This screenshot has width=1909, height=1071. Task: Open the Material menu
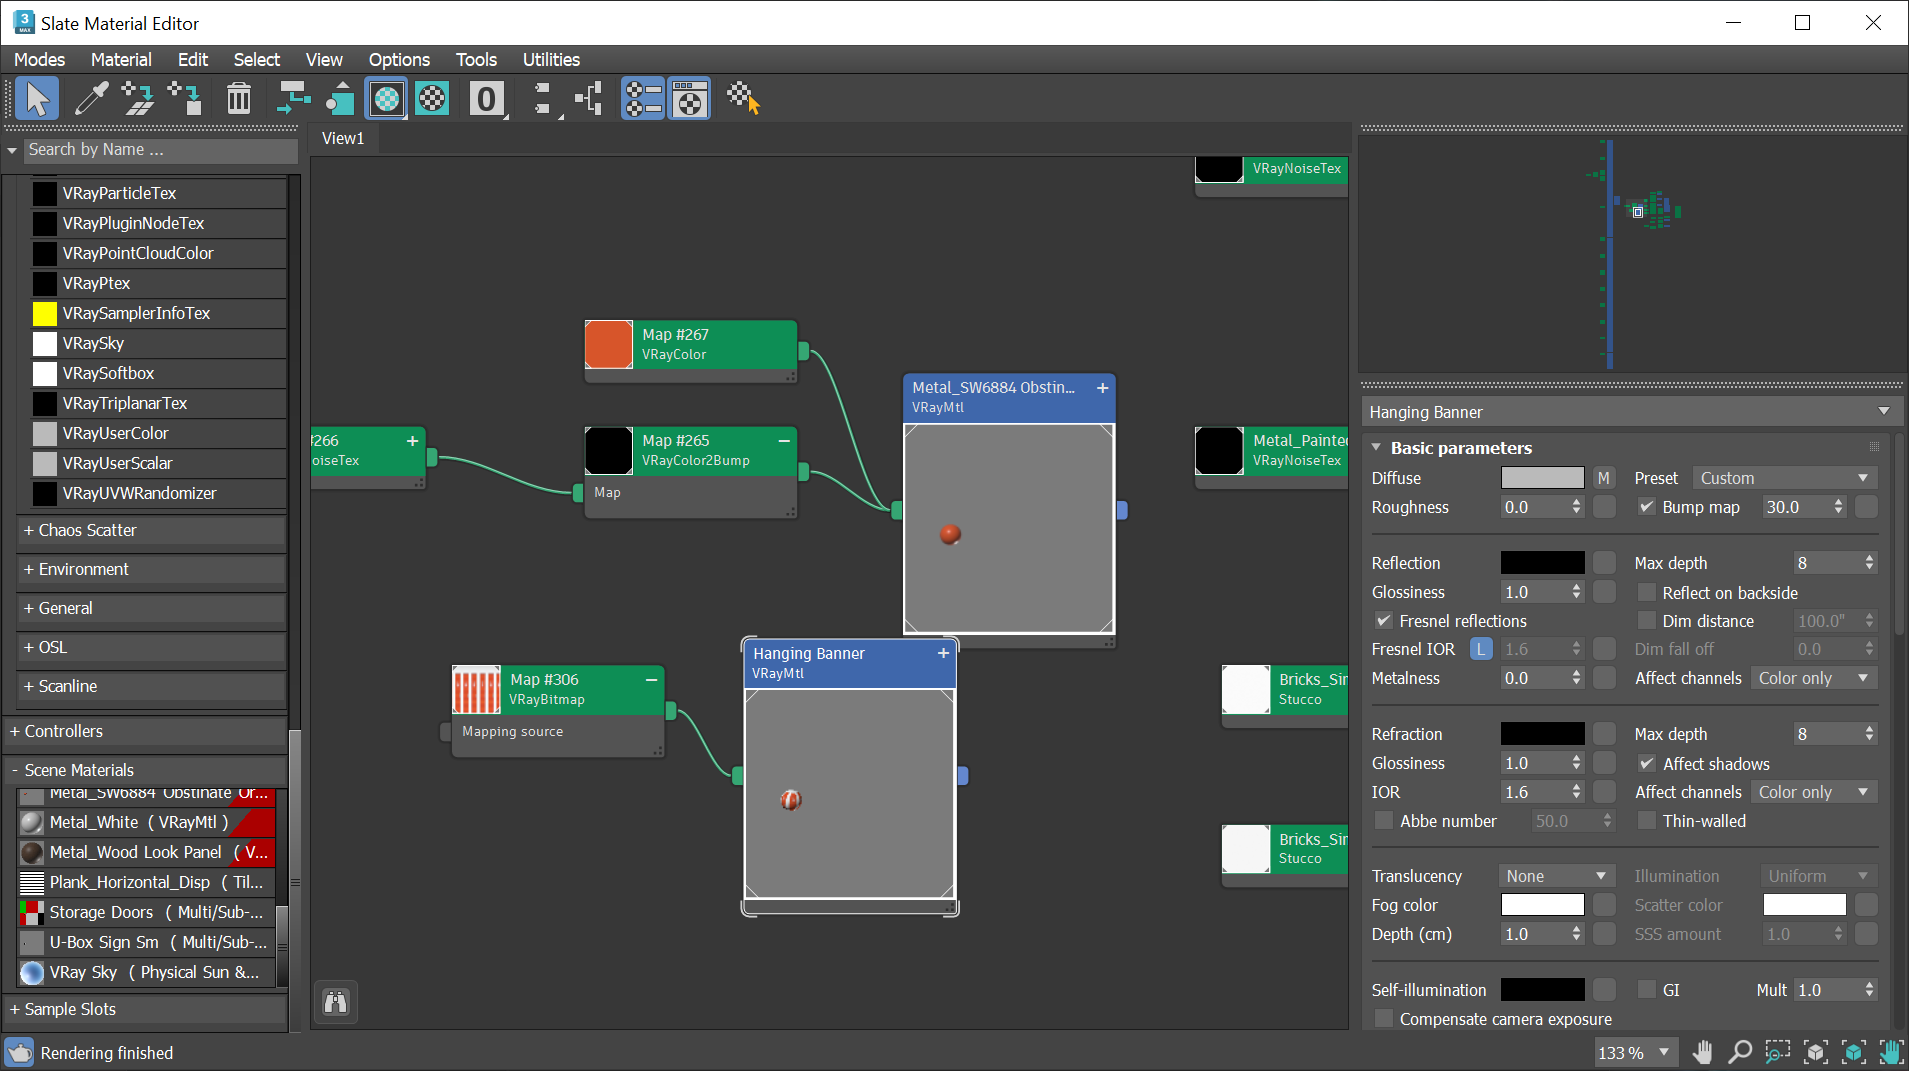tap(121, 60)
